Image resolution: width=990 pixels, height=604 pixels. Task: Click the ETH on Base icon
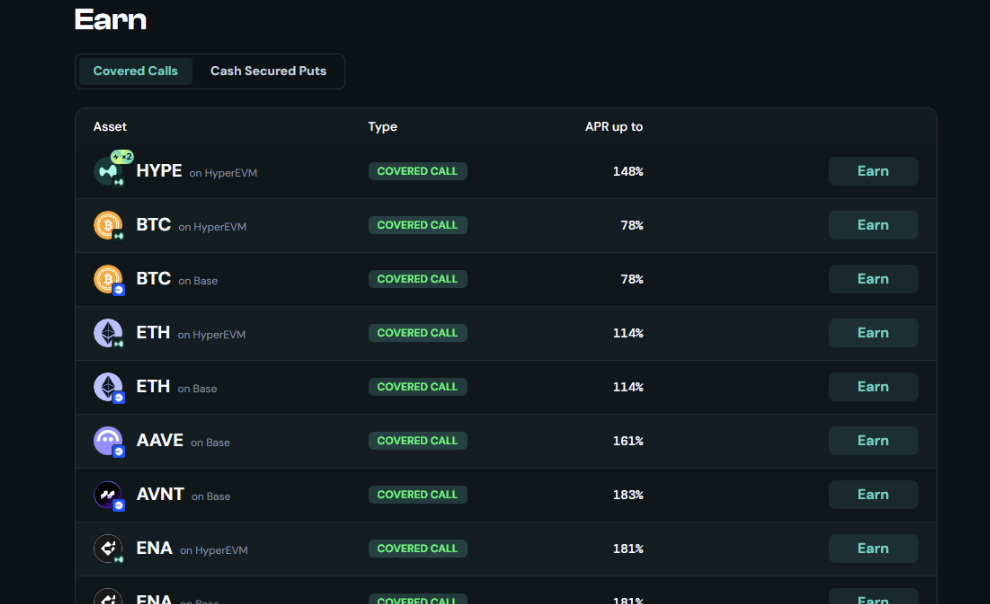tap(108, 387)
